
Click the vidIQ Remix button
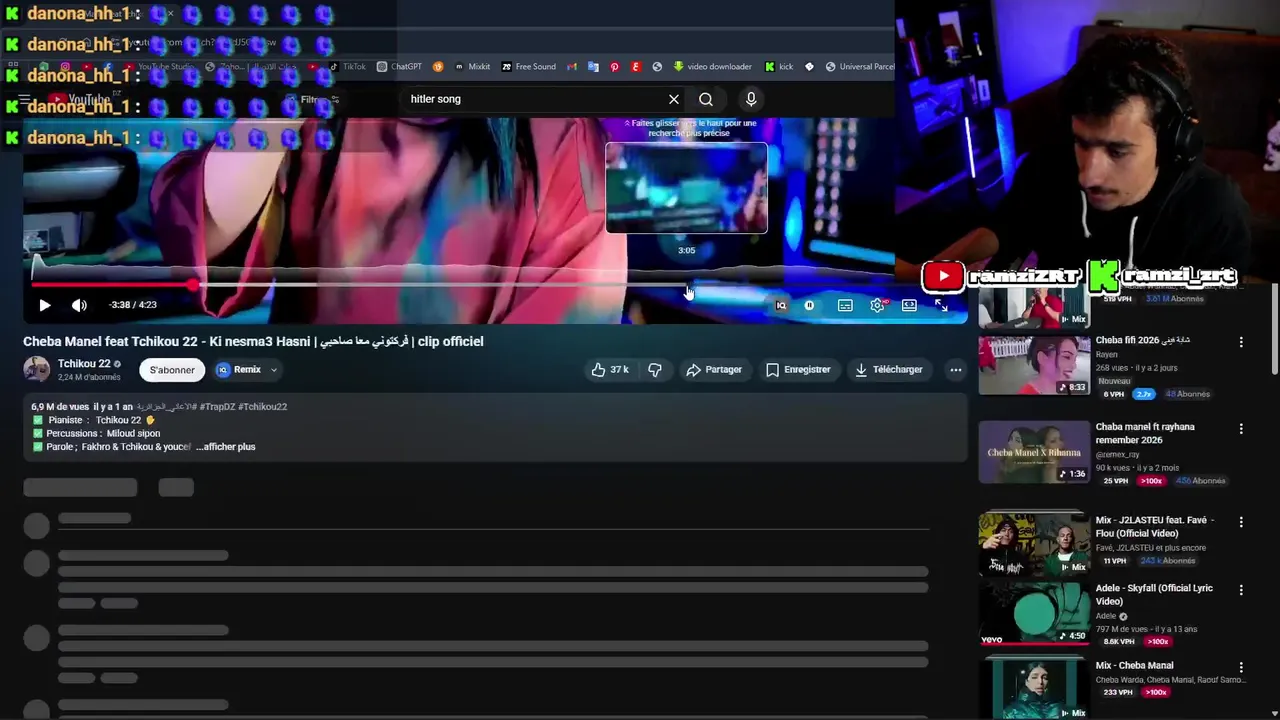239,370
